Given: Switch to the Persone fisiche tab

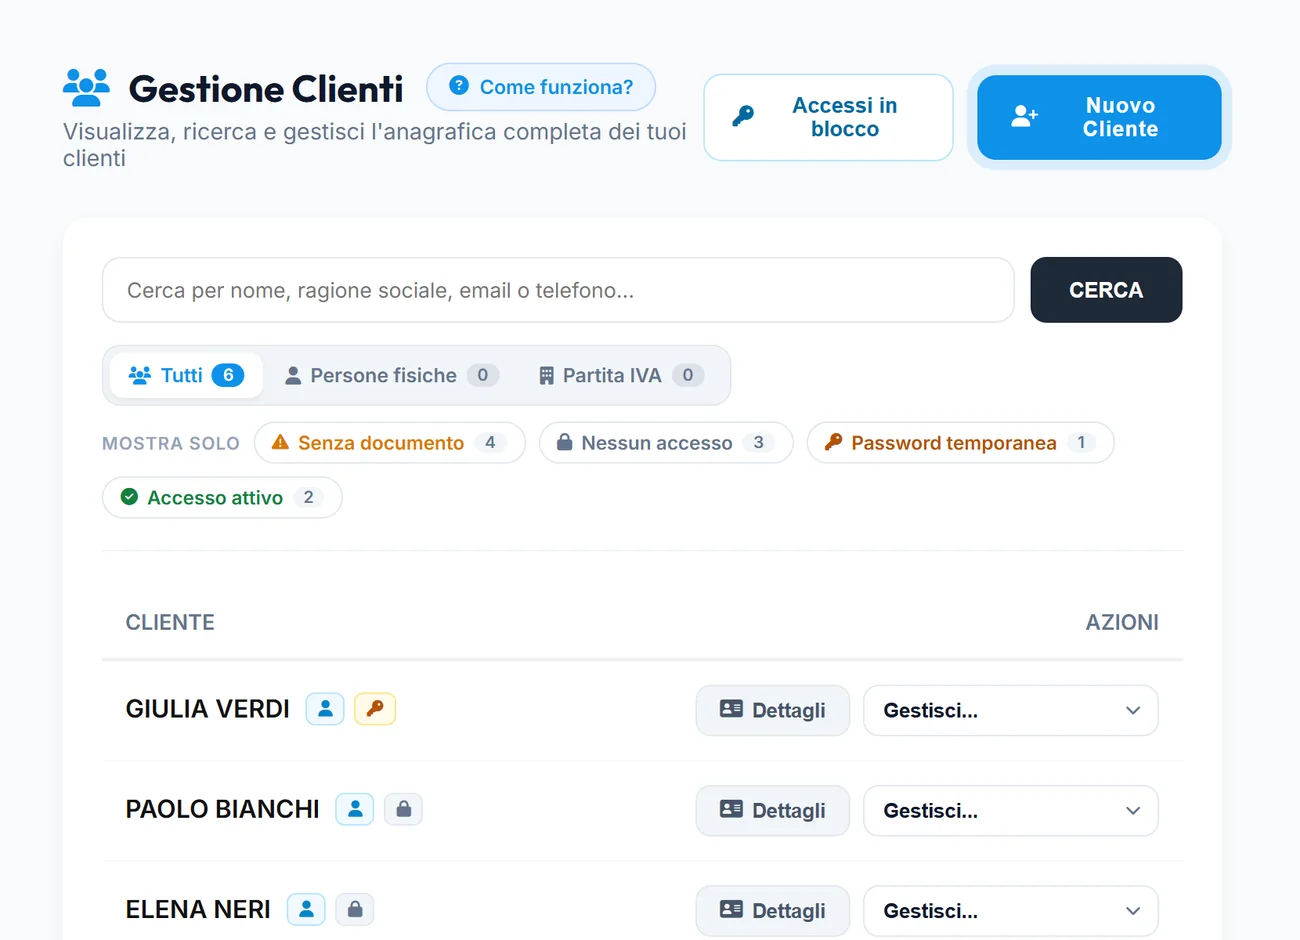Looking at the screenshot, I should tap(391, 375).
